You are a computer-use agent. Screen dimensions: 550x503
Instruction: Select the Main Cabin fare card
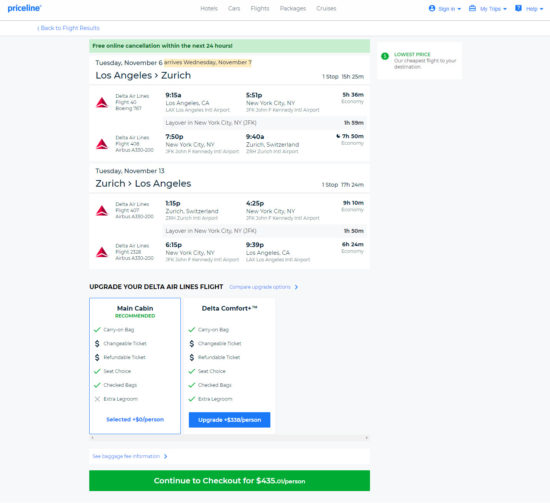(x=135, y=366)
